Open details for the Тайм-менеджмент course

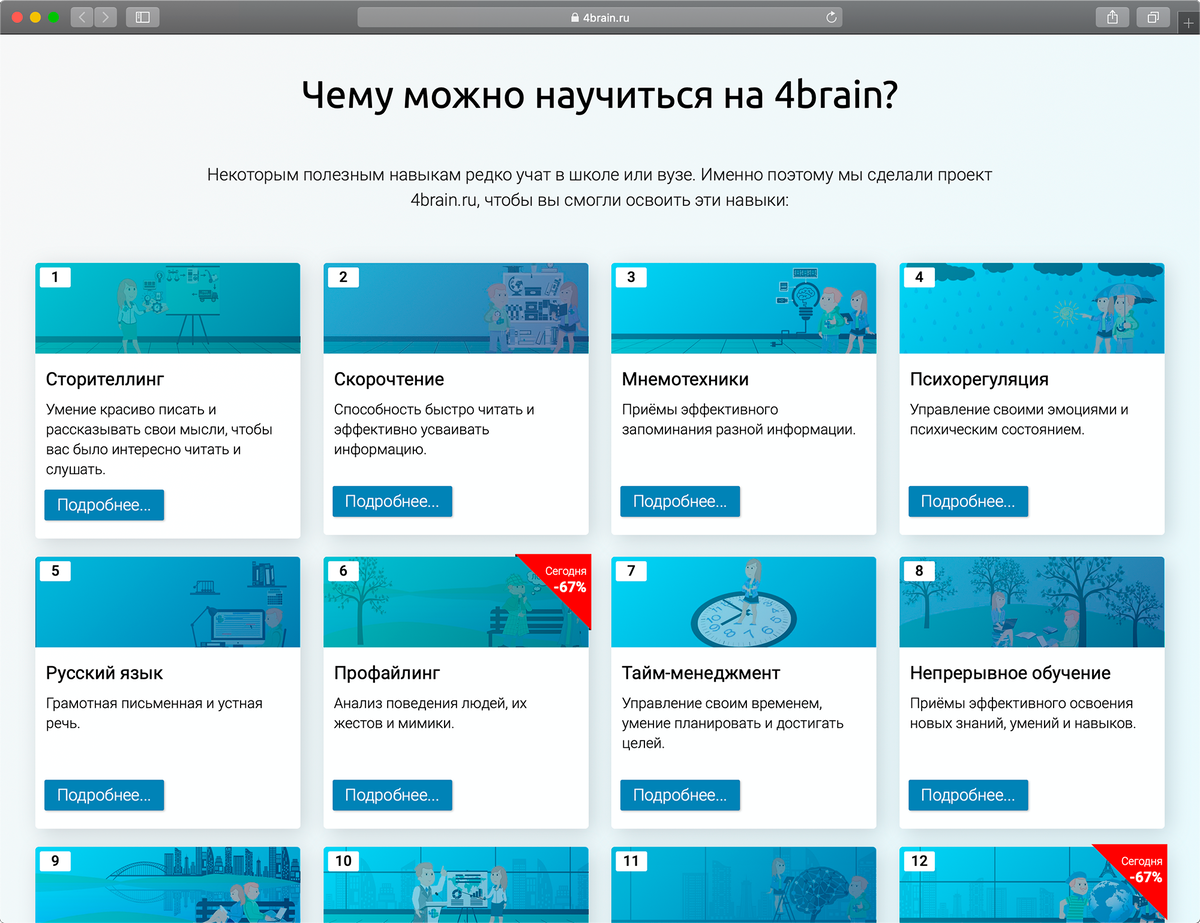pyautogui.click(x=680, y=795)
